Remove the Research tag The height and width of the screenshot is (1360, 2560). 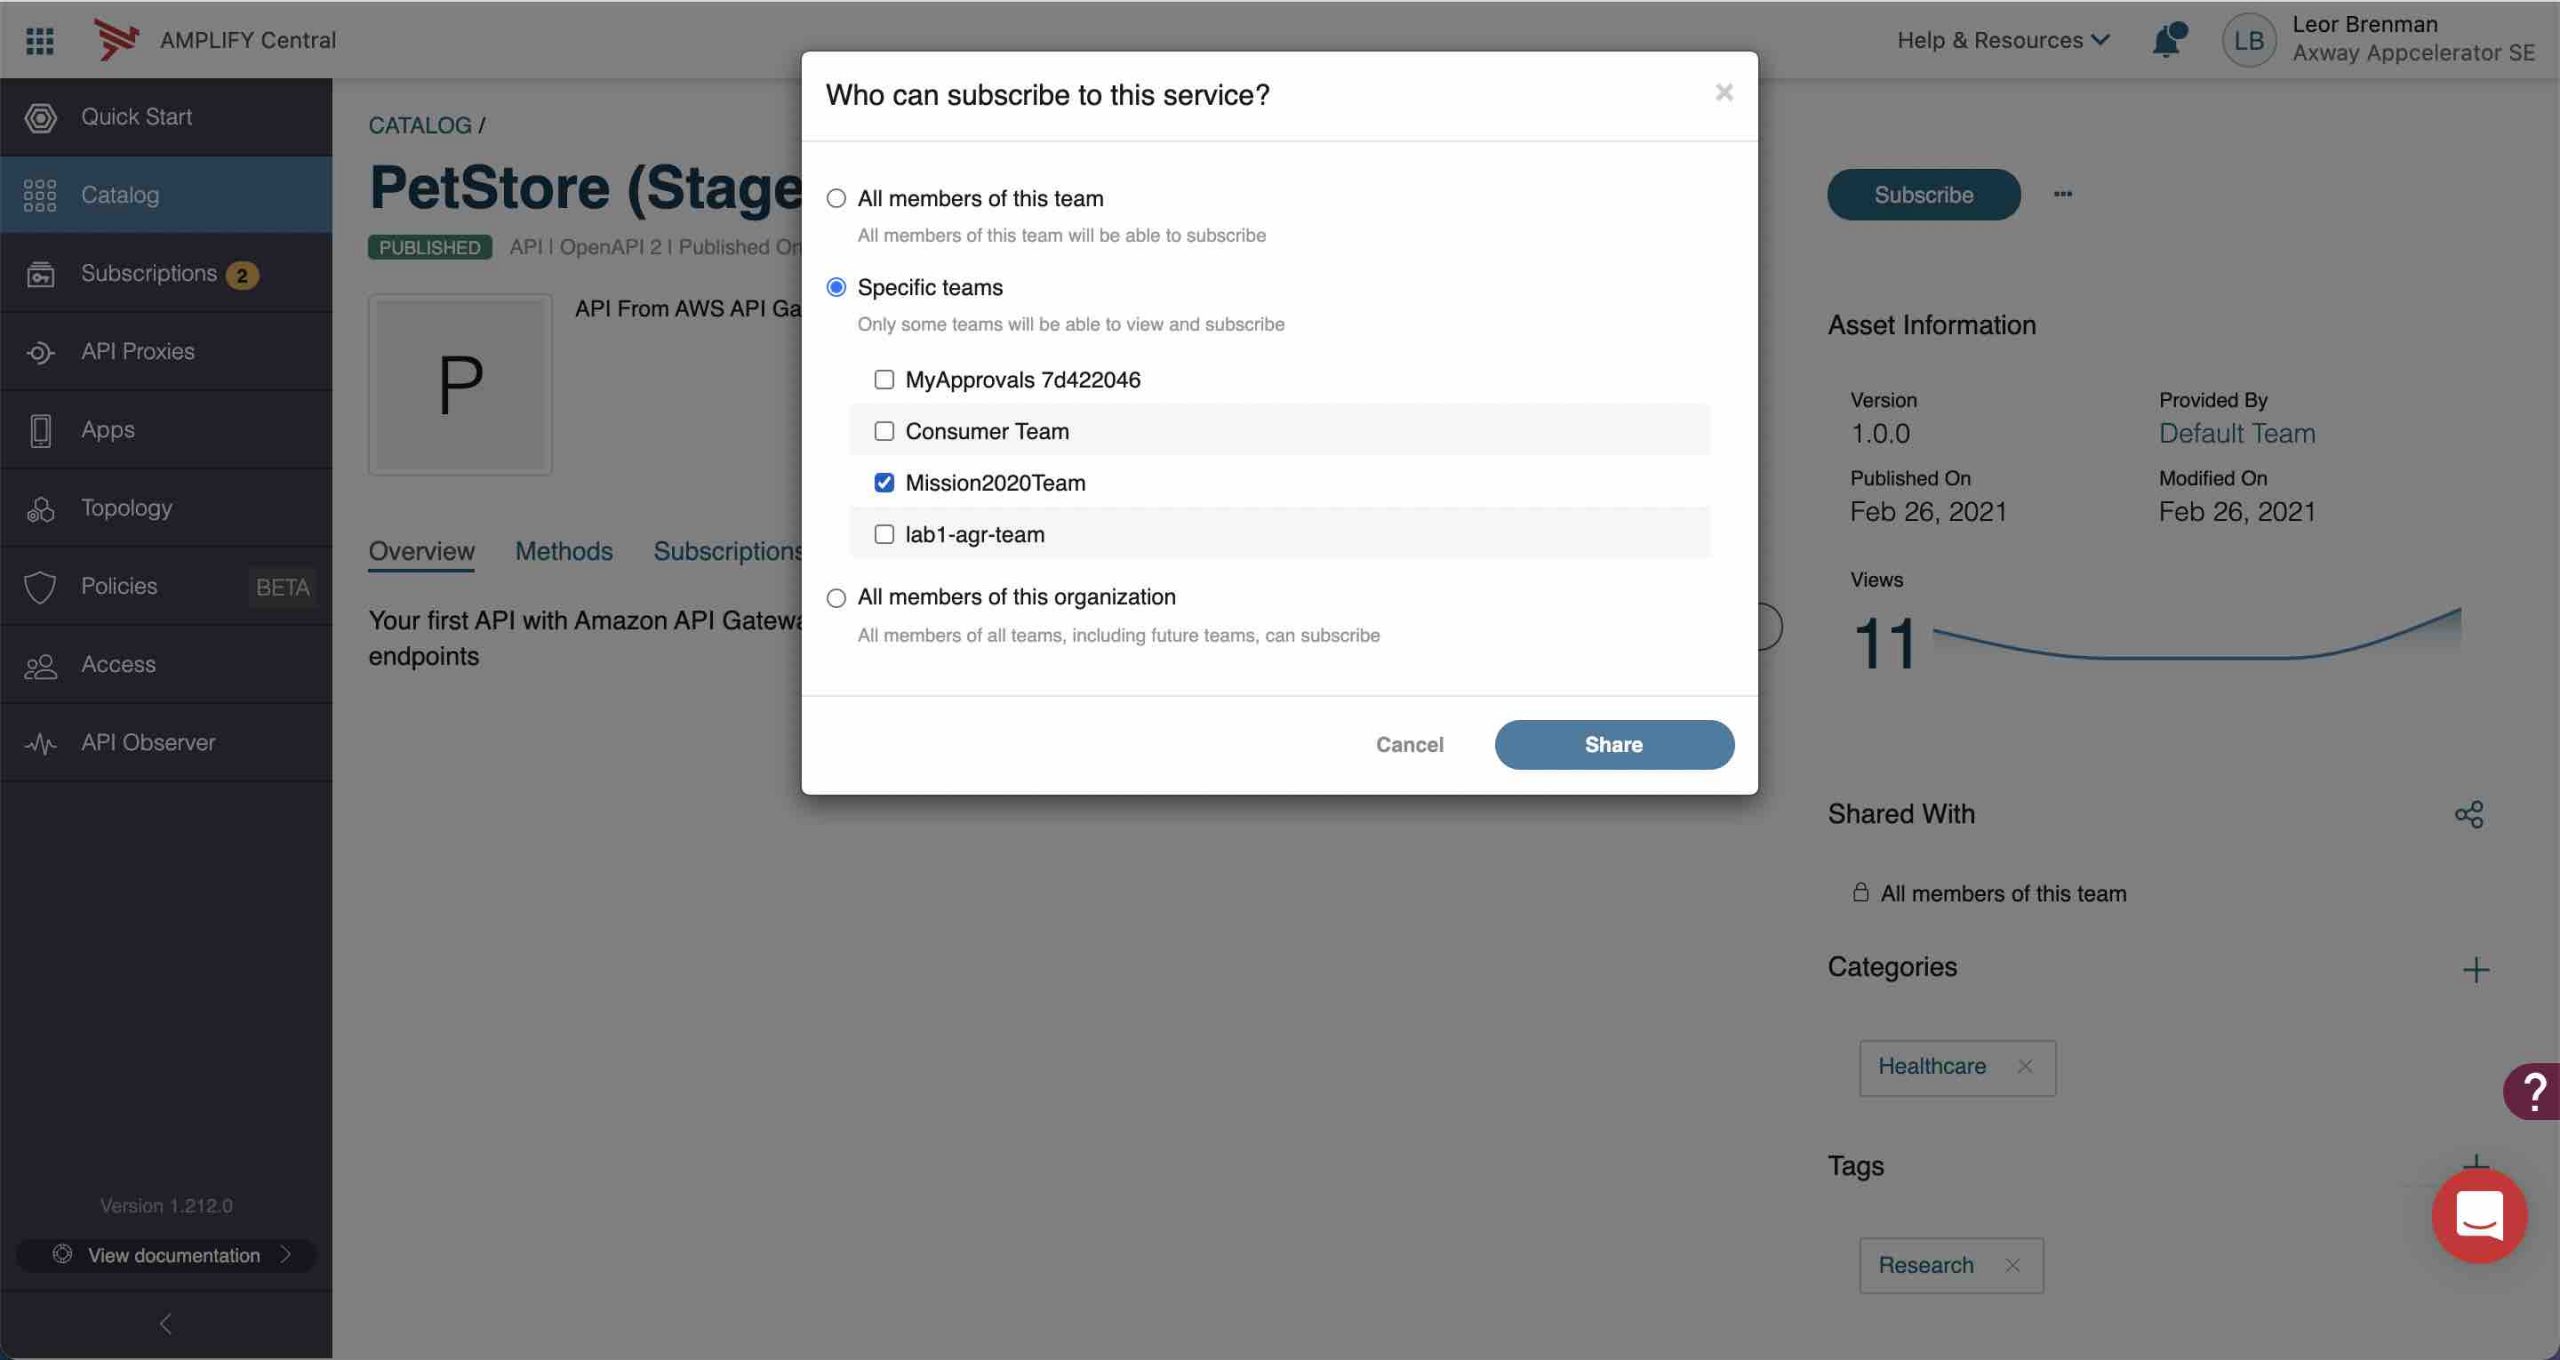(x=2012, y=1265)
